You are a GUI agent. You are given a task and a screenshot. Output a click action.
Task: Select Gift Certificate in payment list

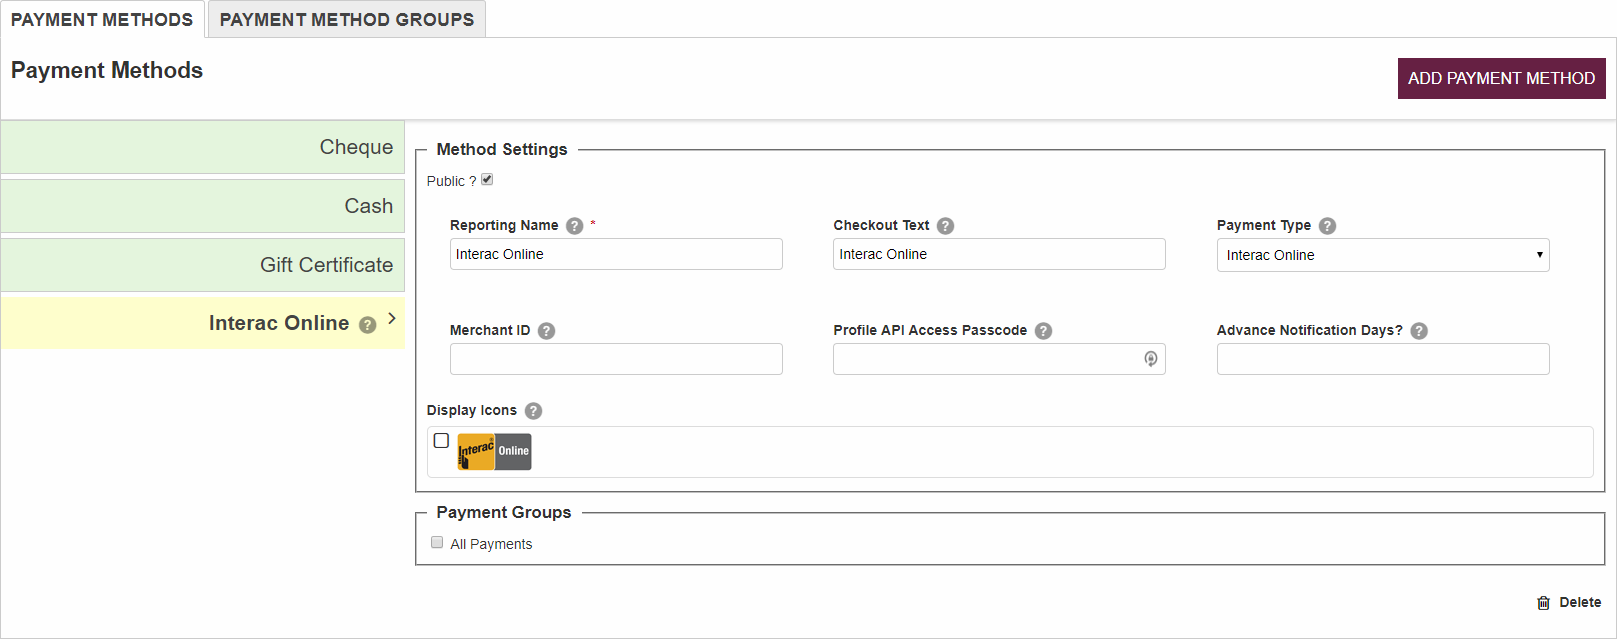(x=203, y=265)
